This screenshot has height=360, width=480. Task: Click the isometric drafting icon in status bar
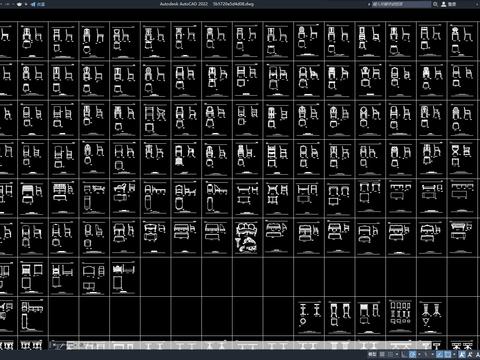425,354
